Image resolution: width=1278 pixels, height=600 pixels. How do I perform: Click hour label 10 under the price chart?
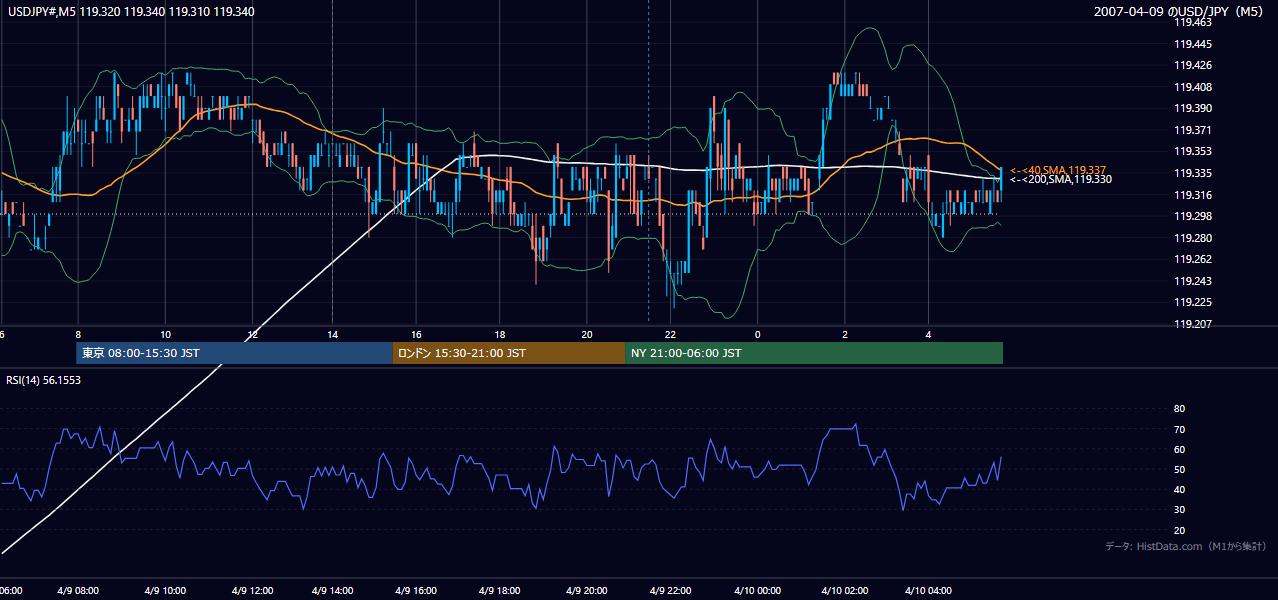click(166, 335)
